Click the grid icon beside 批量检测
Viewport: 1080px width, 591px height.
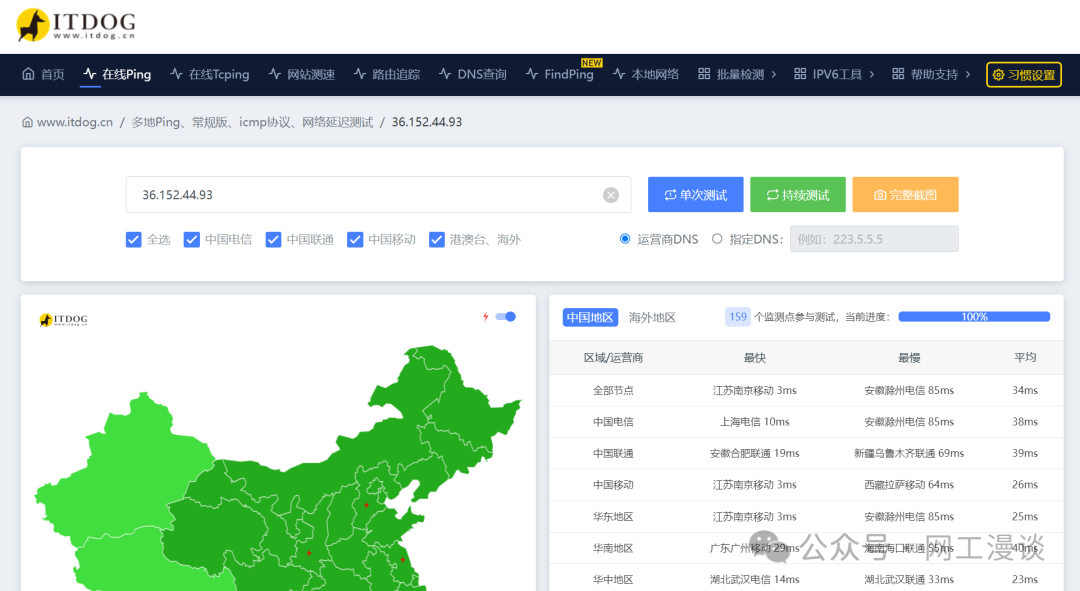click(x=704, y=74)
